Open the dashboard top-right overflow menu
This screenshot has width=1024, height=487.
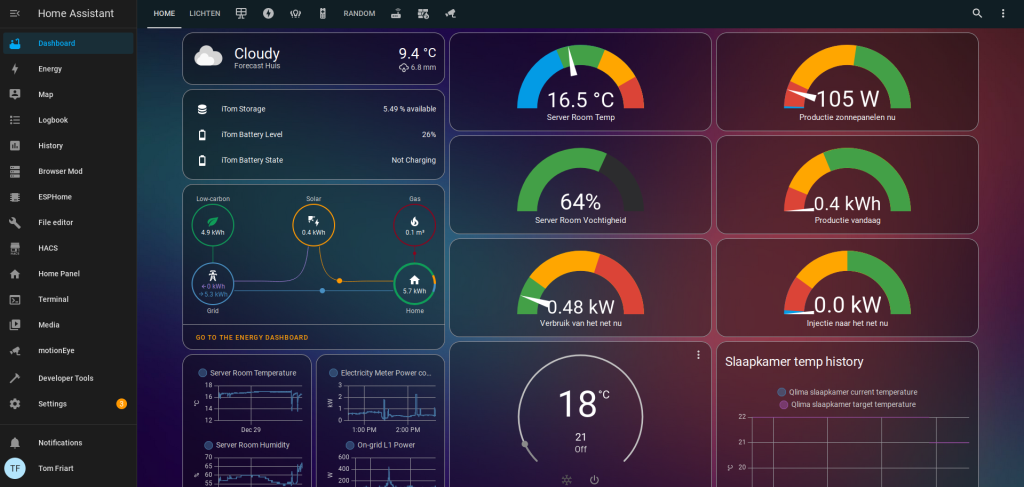point(1003,14)
